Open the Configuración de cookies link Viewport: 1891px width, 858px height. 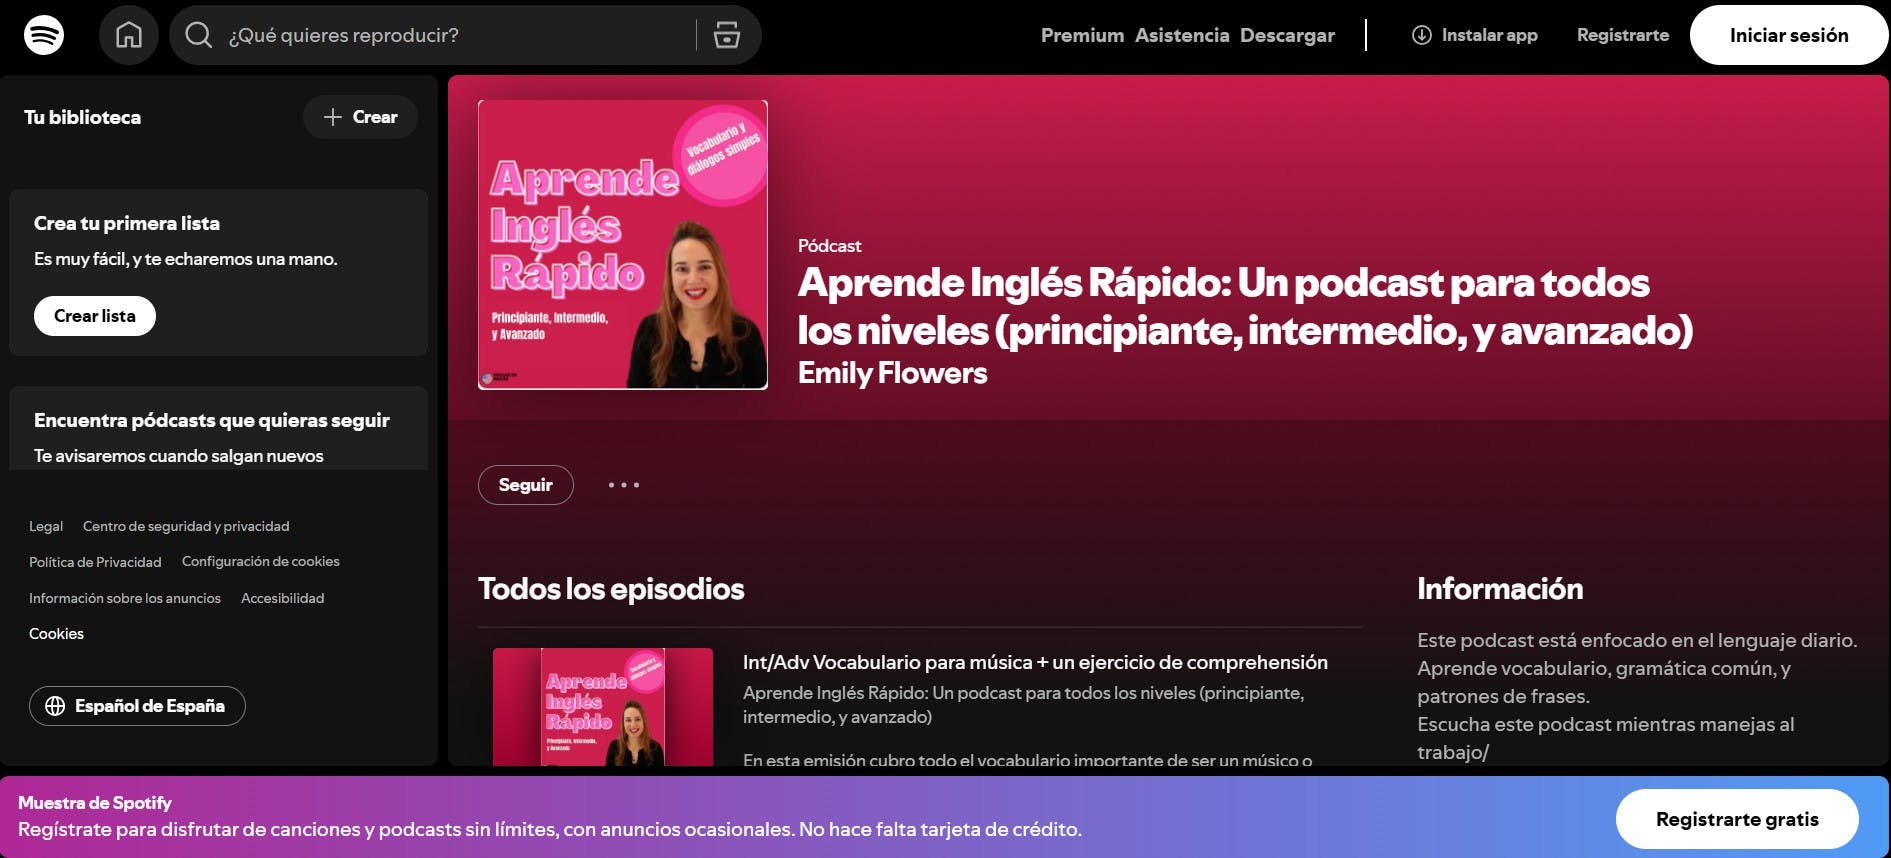pyautogui.click(x=261, y=562)
